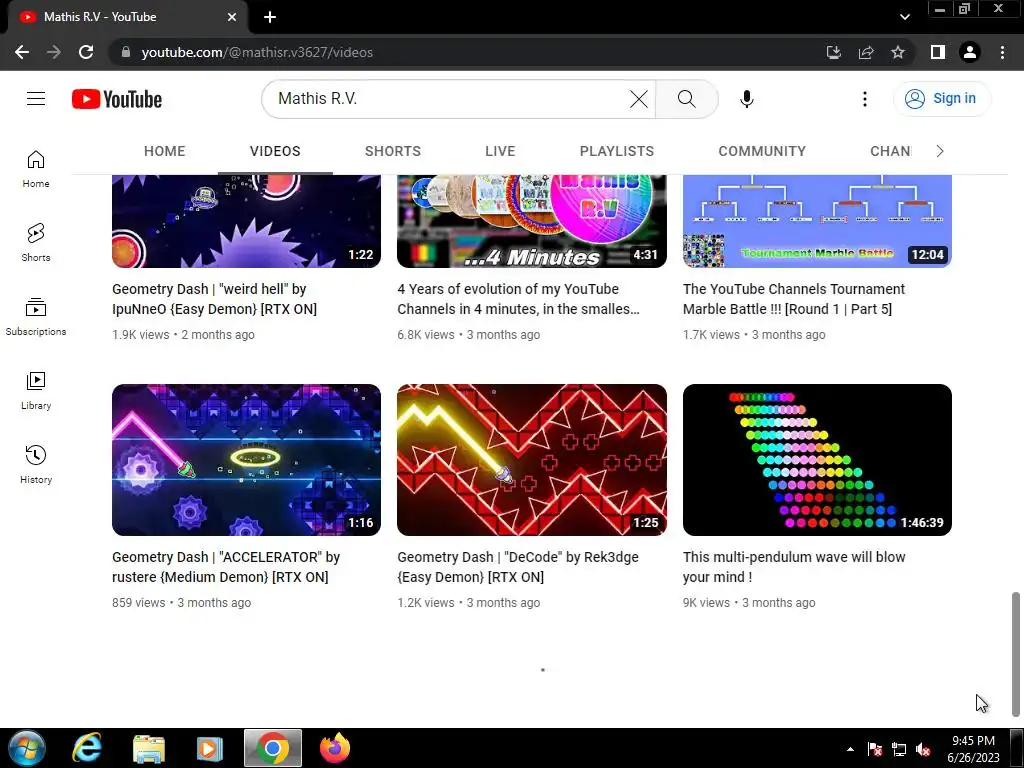Open multi-pendulum wave video title

[x=794, y=567]
